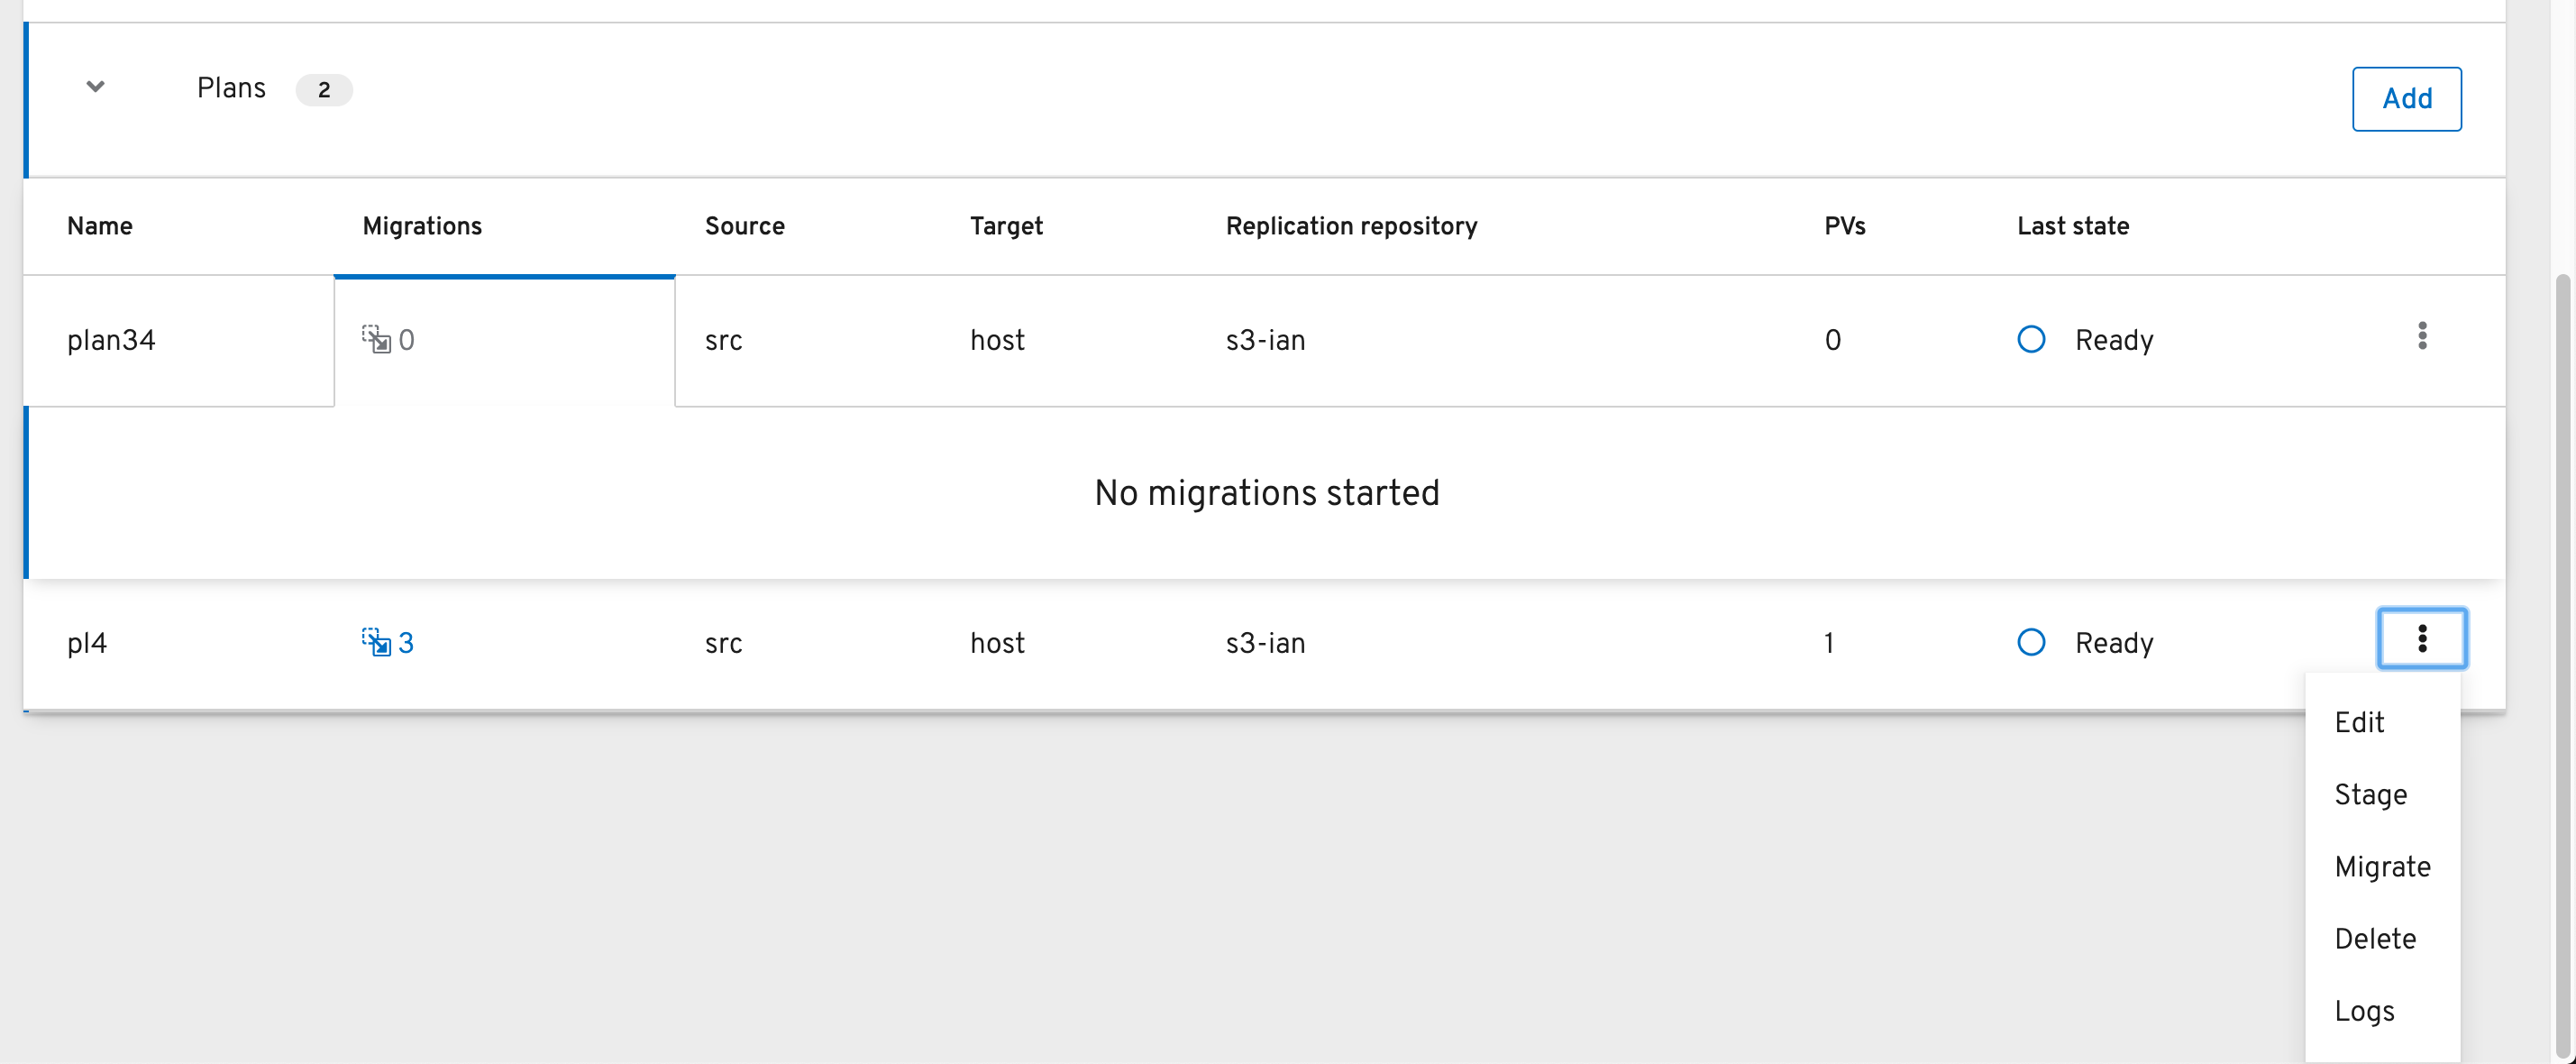
Task: Click the Ready status circle for plan34
Action: [x=2032, y=340]
